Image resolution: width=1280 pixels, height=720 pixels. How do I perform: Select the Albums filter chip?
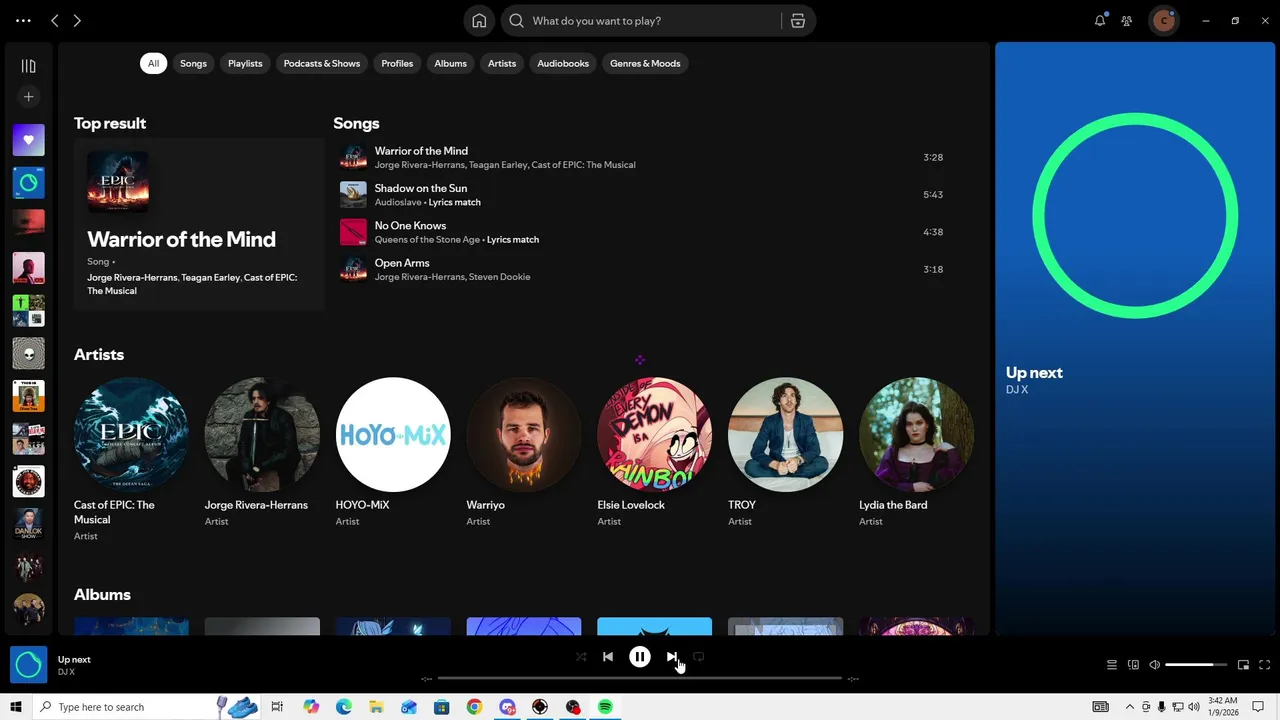click(x=450, y=63)
